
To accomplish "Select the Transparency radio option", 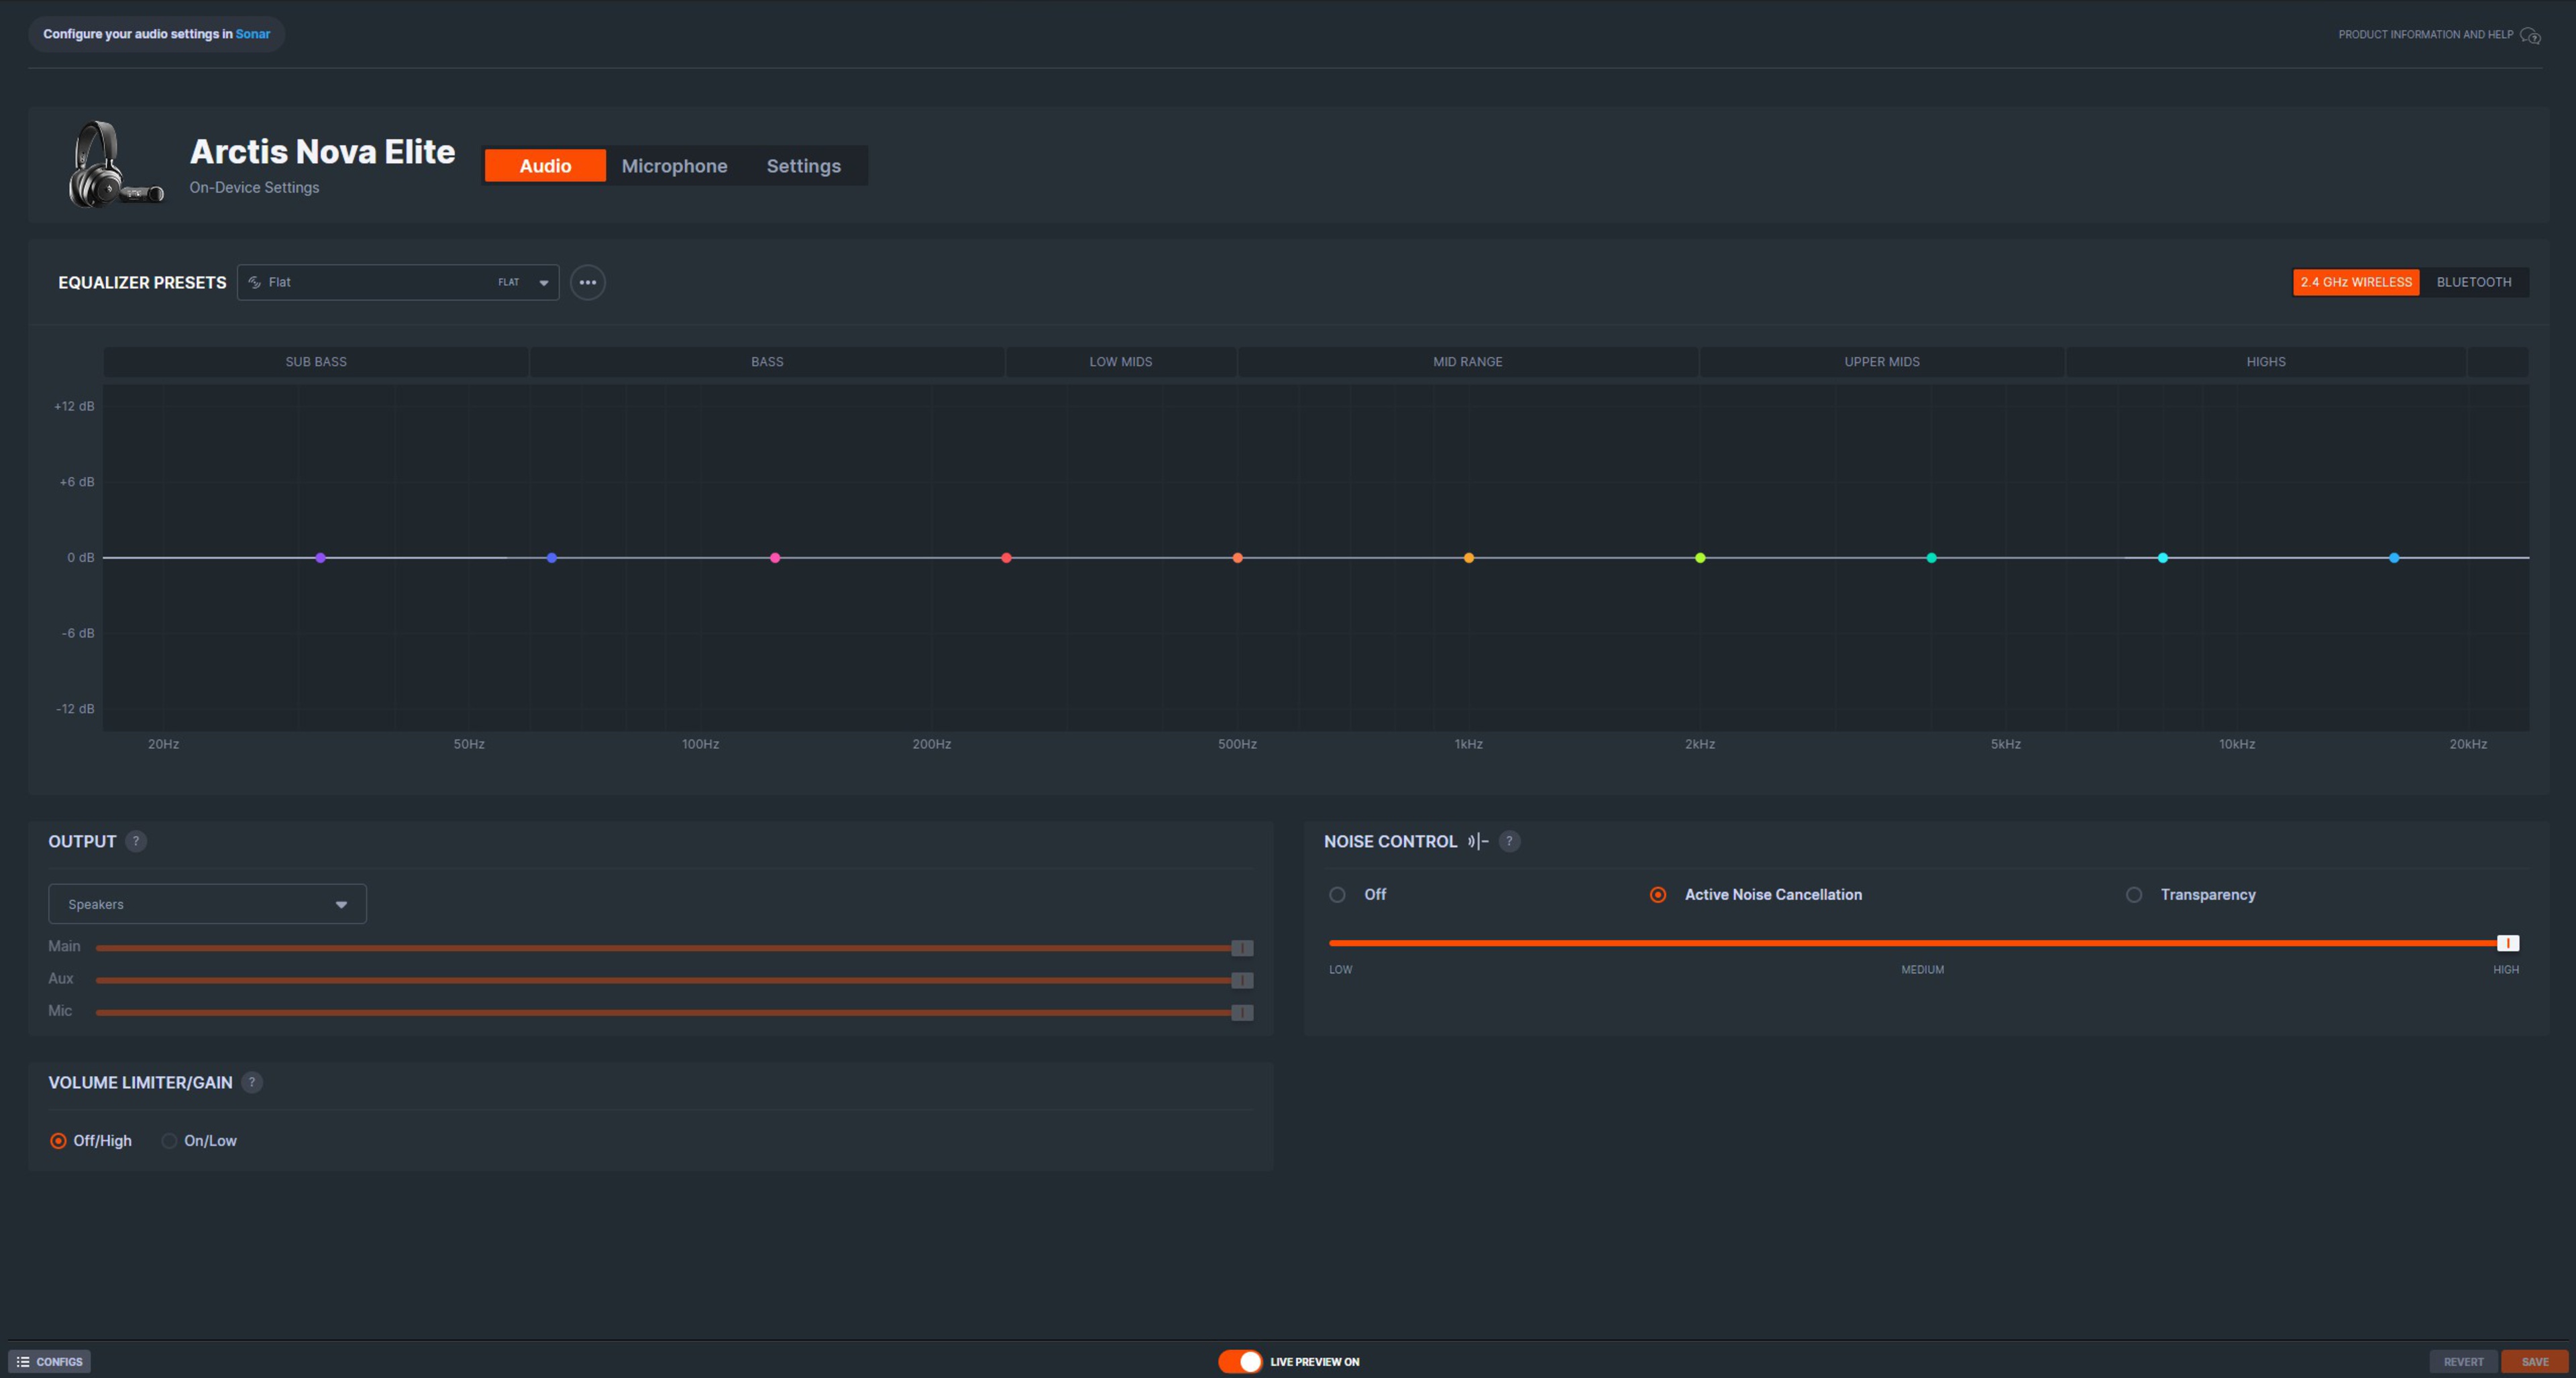I will (x=2133, y=894).
